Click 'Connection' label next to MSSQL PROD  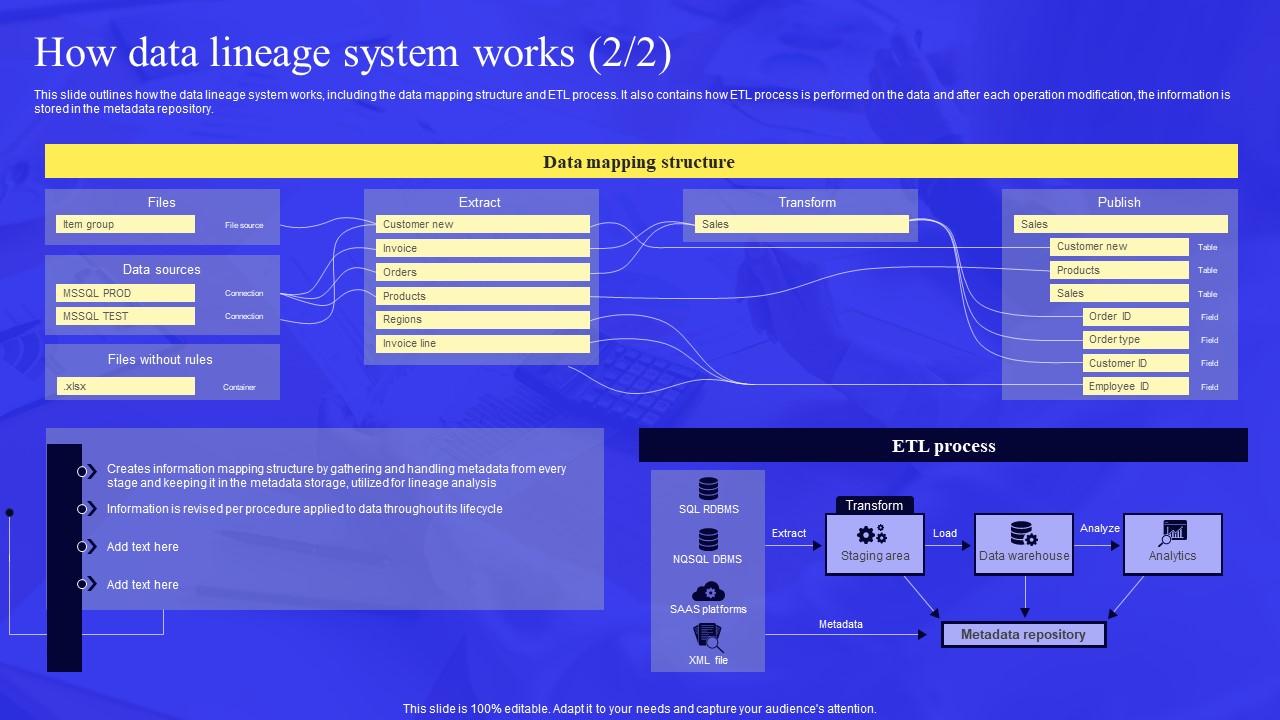click(x=244, y=293)
